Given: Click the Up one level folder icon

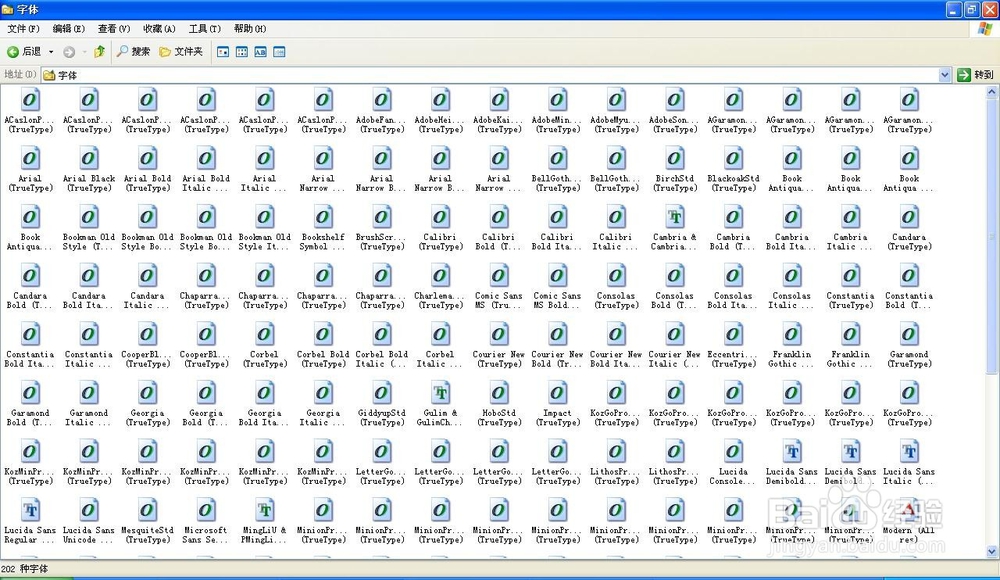Looking at the screenshot, I should [99, 51].
